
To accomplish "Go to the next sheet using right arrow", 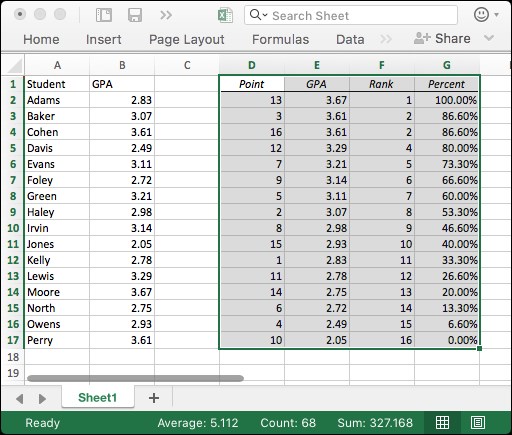I will (42, 398).
